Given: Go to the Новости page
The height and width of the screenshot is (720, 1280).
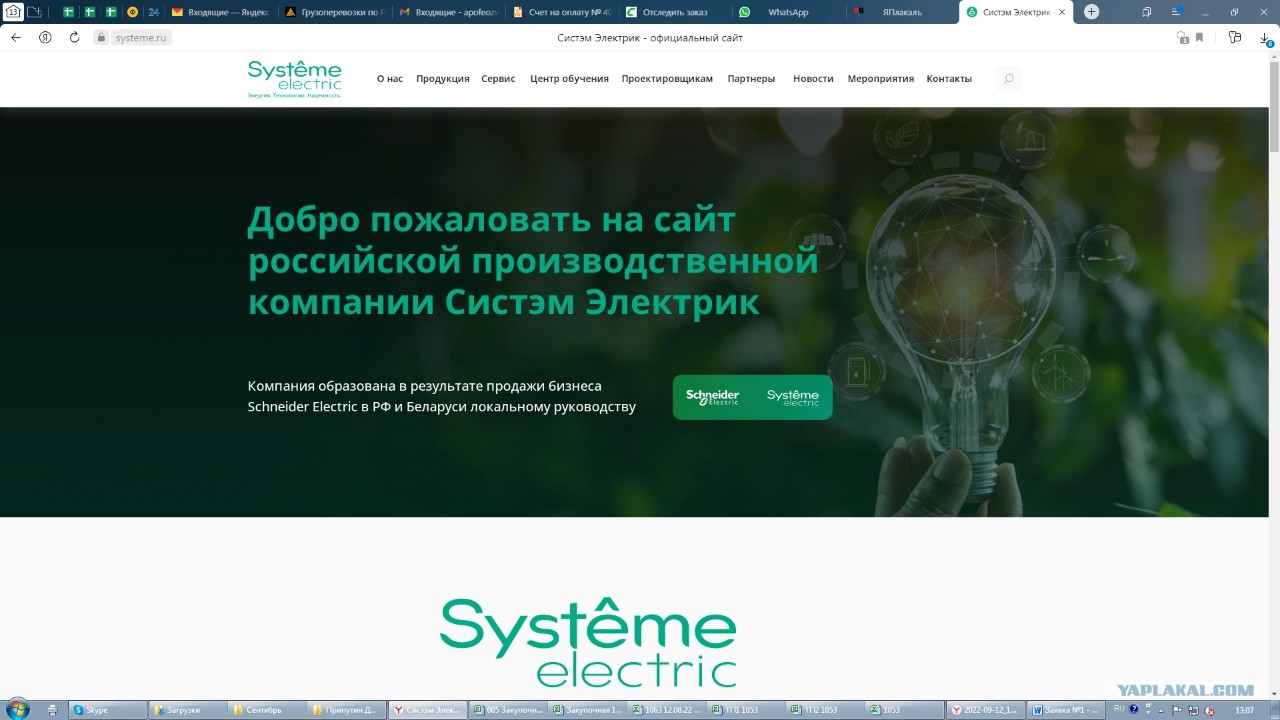Looking at the screenshot, I should point(813,79).
